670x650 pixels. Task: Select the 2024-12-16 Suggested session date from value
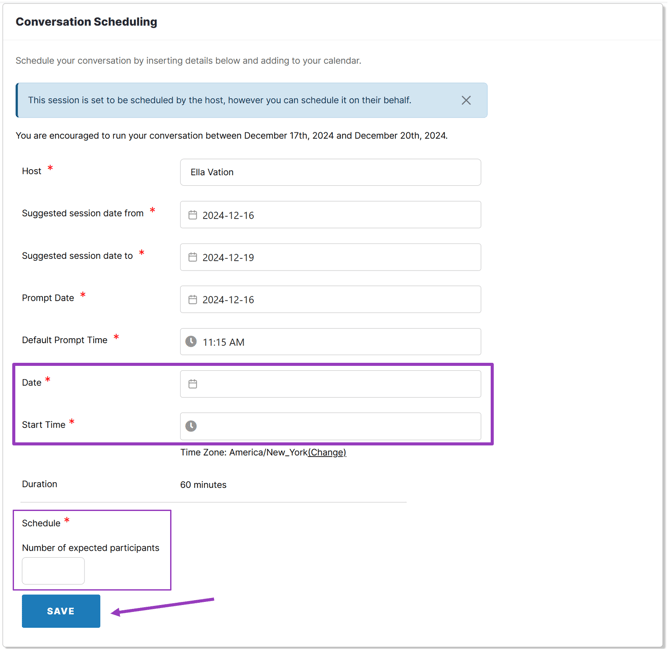[x=228, y=215]
